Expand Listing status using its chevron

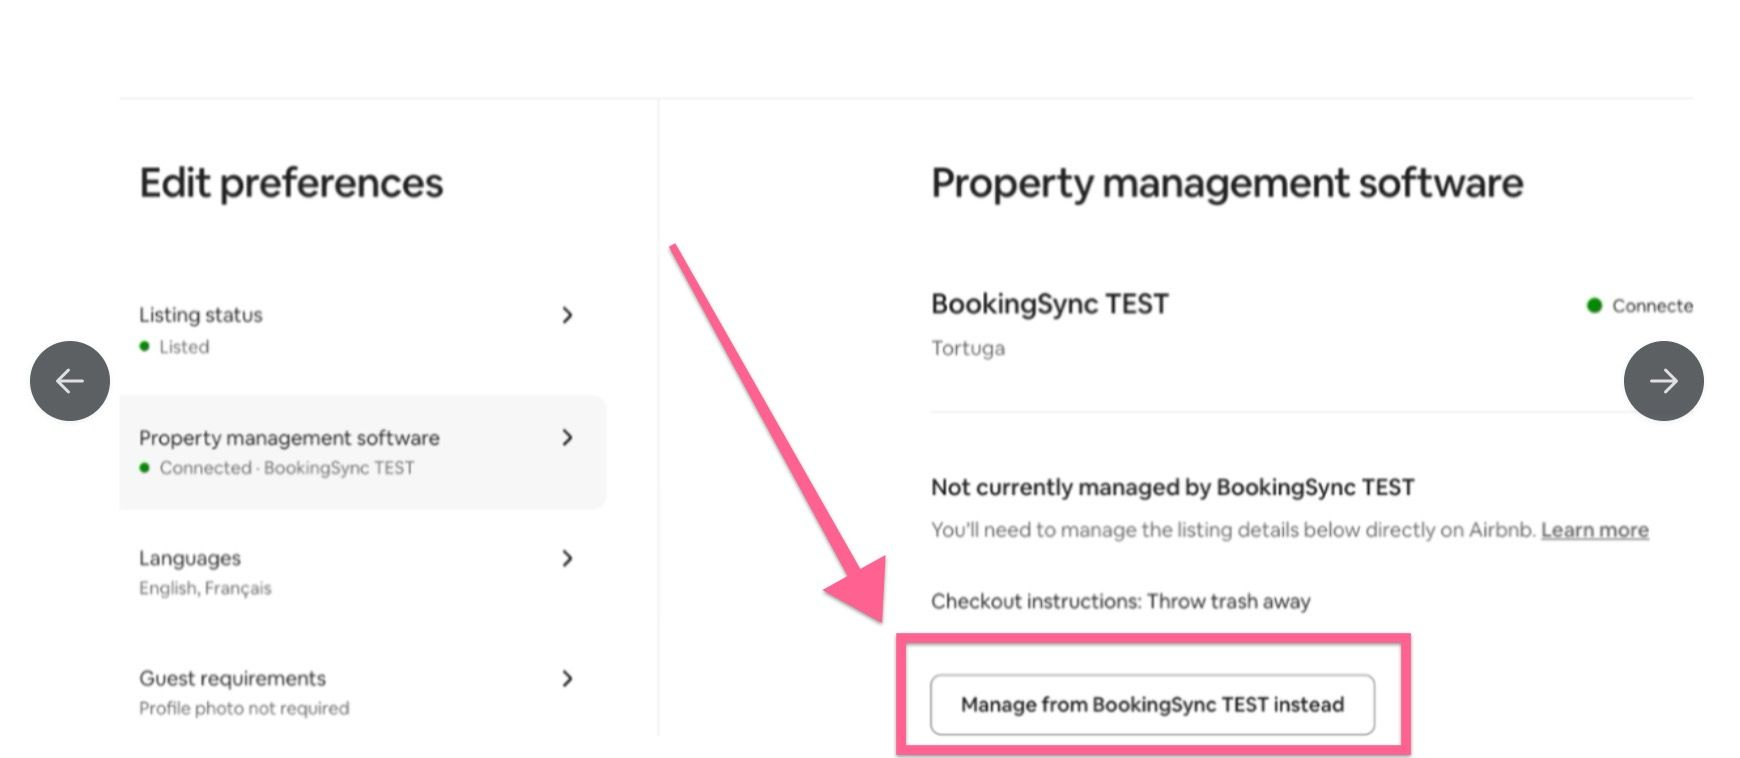tap(567, 315)
